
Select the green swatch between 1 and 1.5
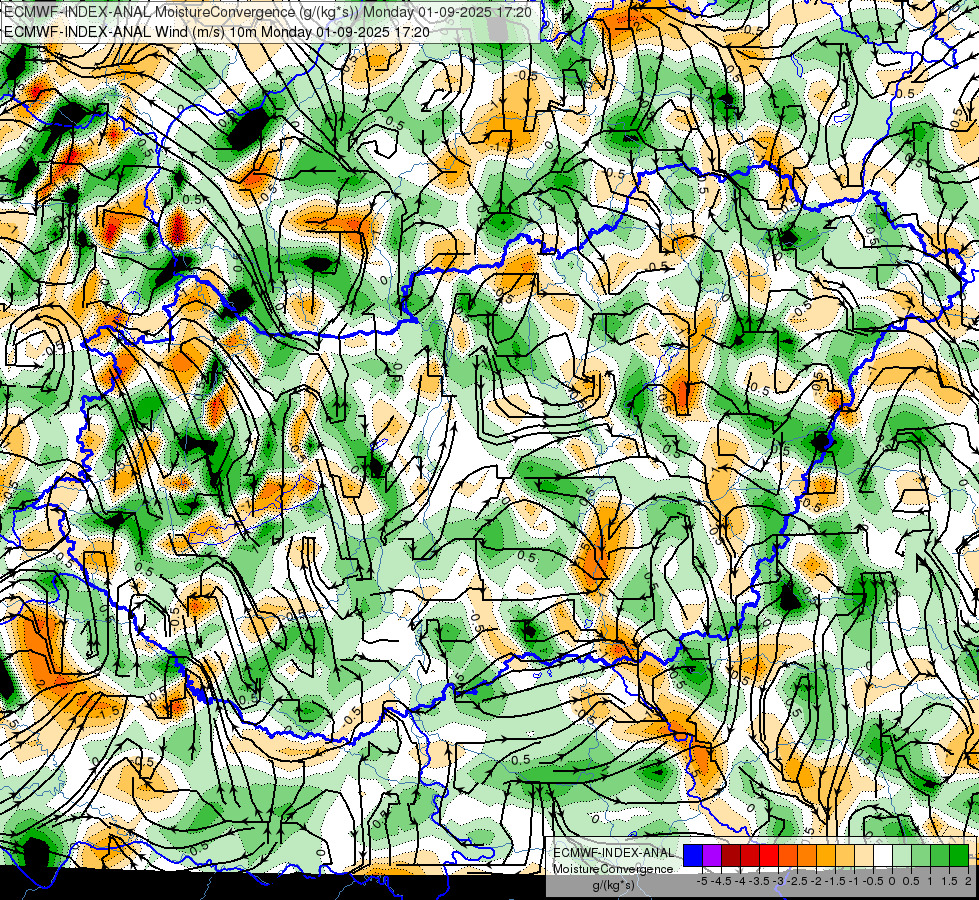point(940,855)
